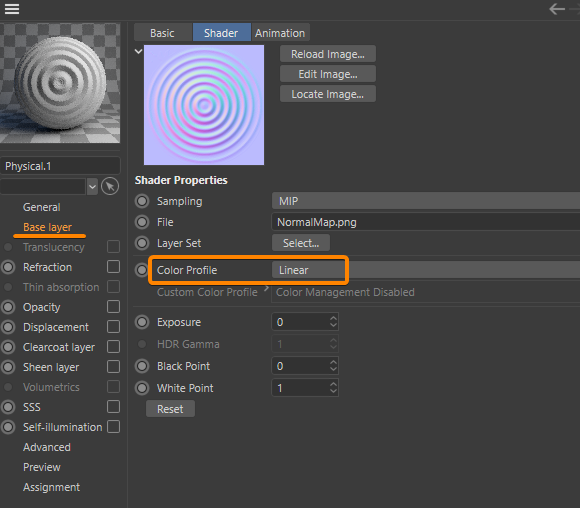Click the material picker arrow icon
The height and width of the screenshot is (508, 580).
[110, 186]
